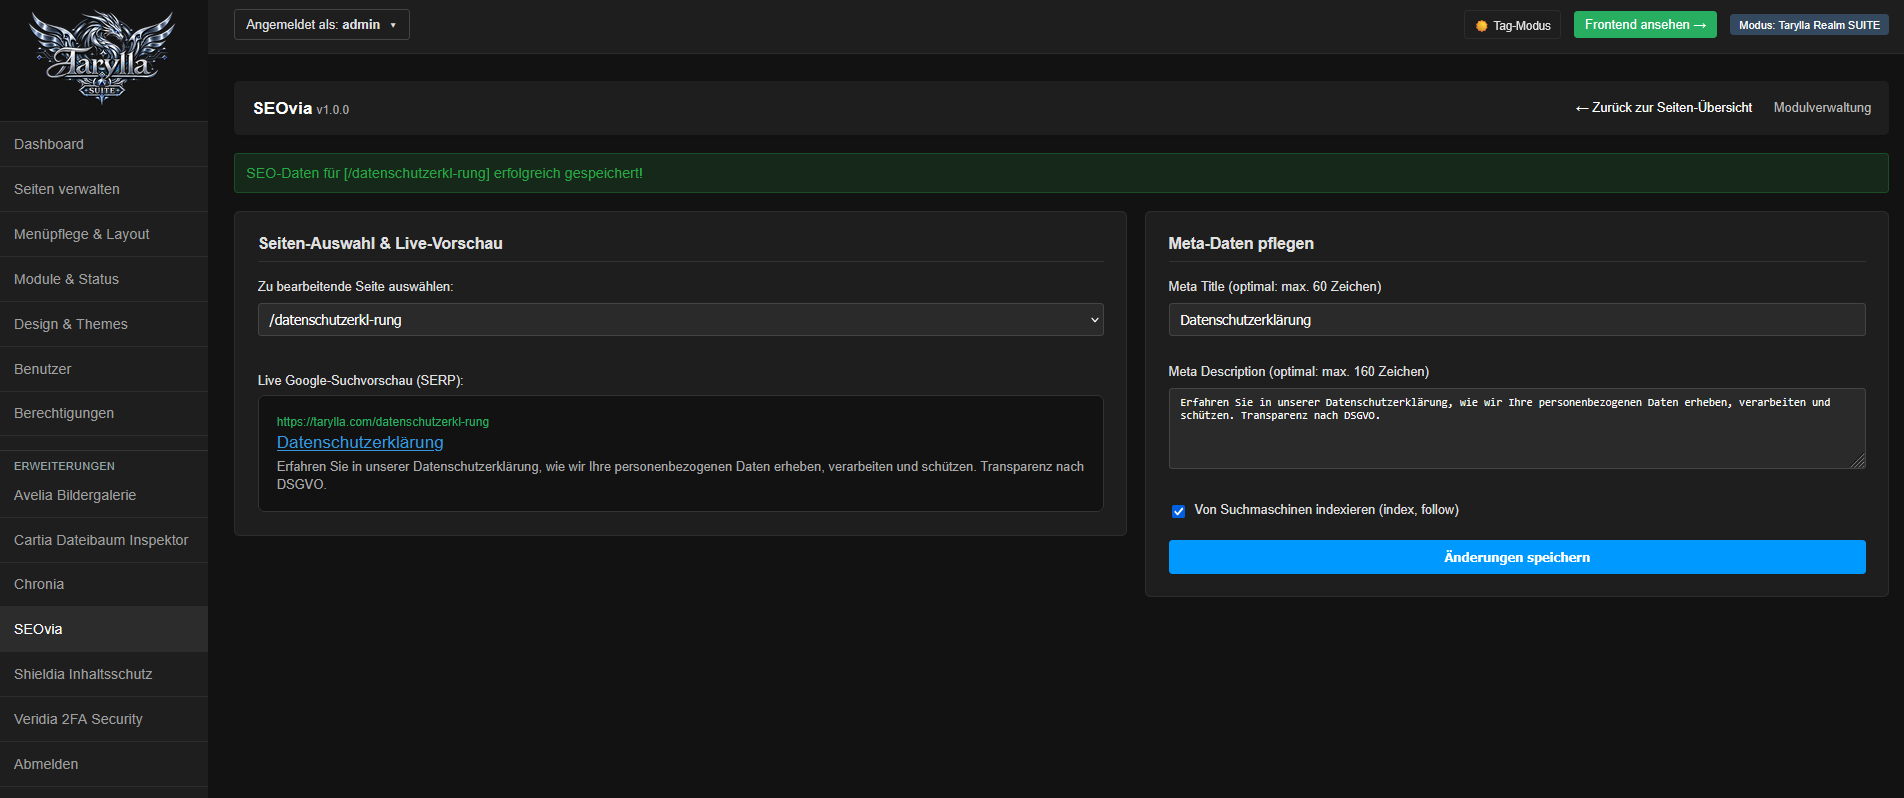This screenshot has width=1904, height=798.
Task: Click 'Meta-Daten pflegen' heading
Action: click(x=1241, y=243)
